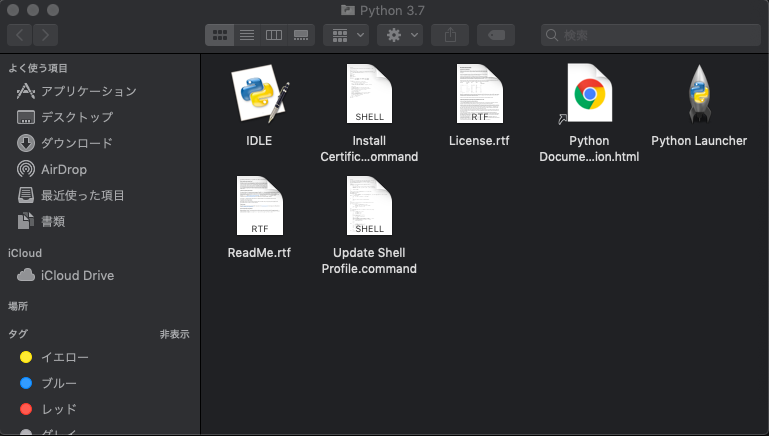Click the Edit Tags toolbar button
Image resolution: width=769 pixels, height=436 pixels.
(x=496, y=35)
